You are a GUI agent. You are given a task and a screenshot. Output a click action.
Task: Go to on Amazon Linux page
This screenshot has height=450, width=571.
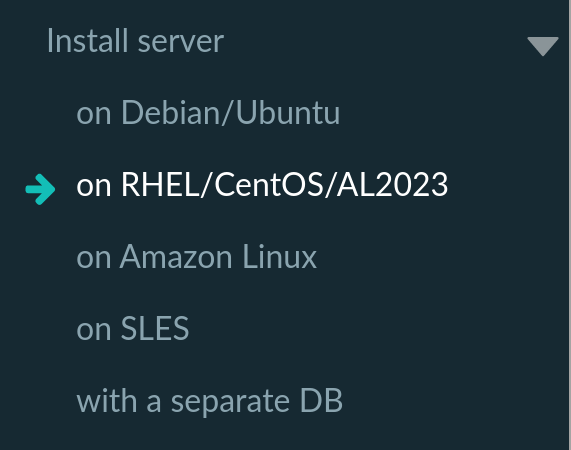pos(197,257)
